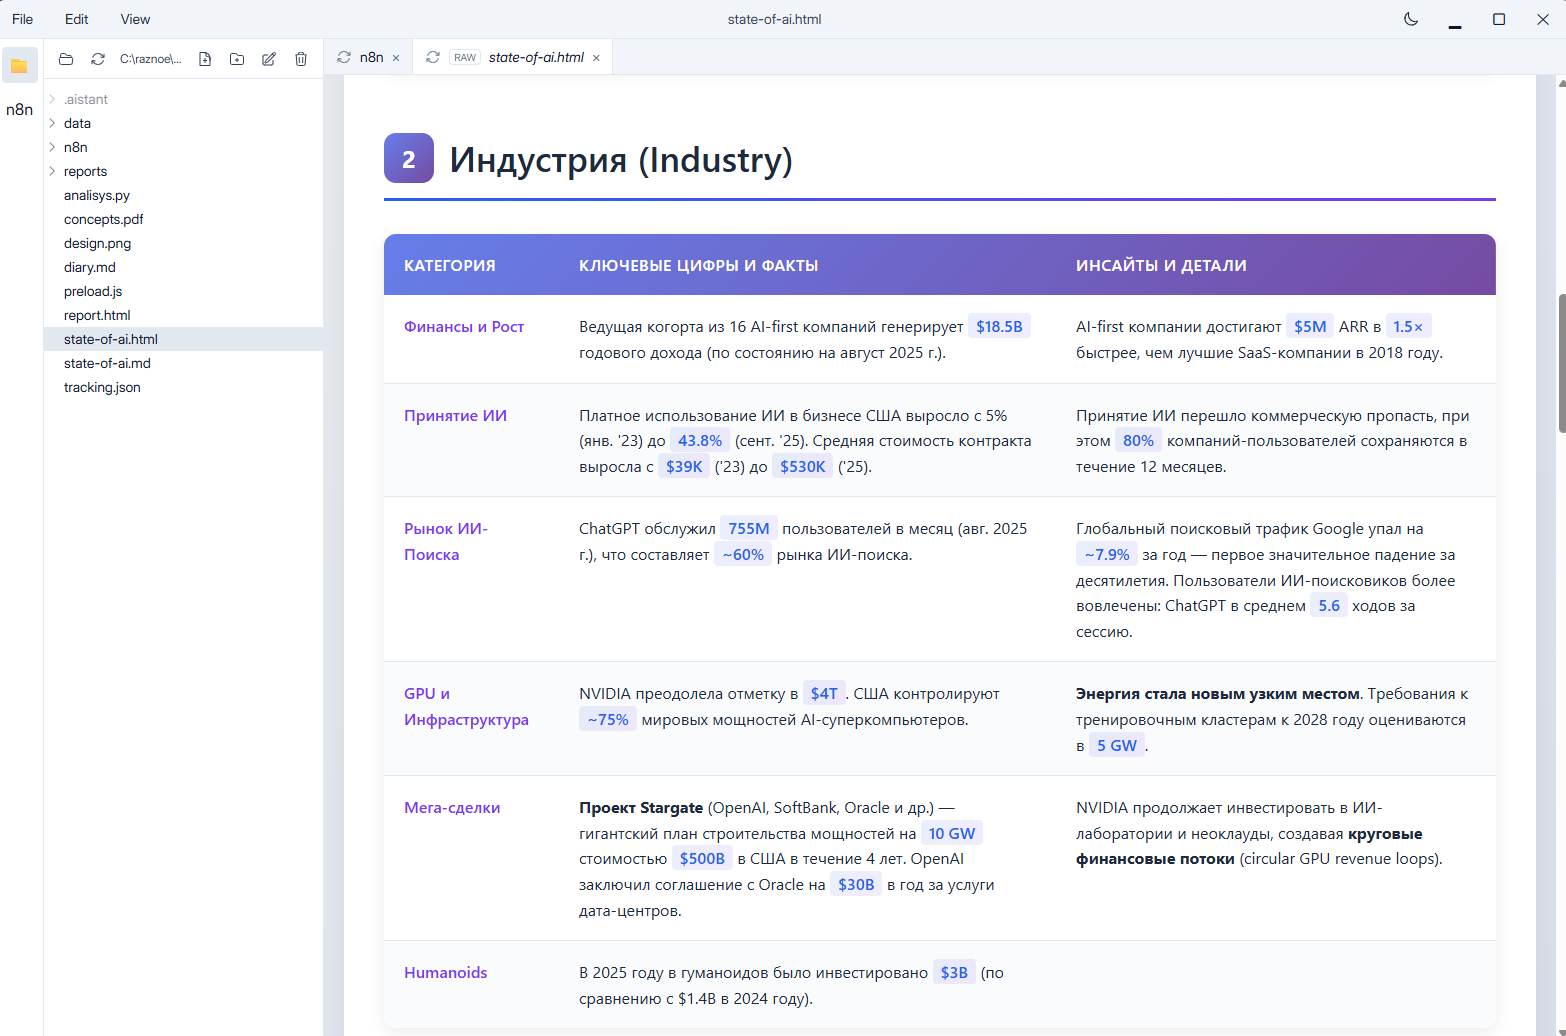Image resolution: width=1566 pixels, height=1036 pixels.
Task: Open the View menu
Action: (x=135, y=19)
